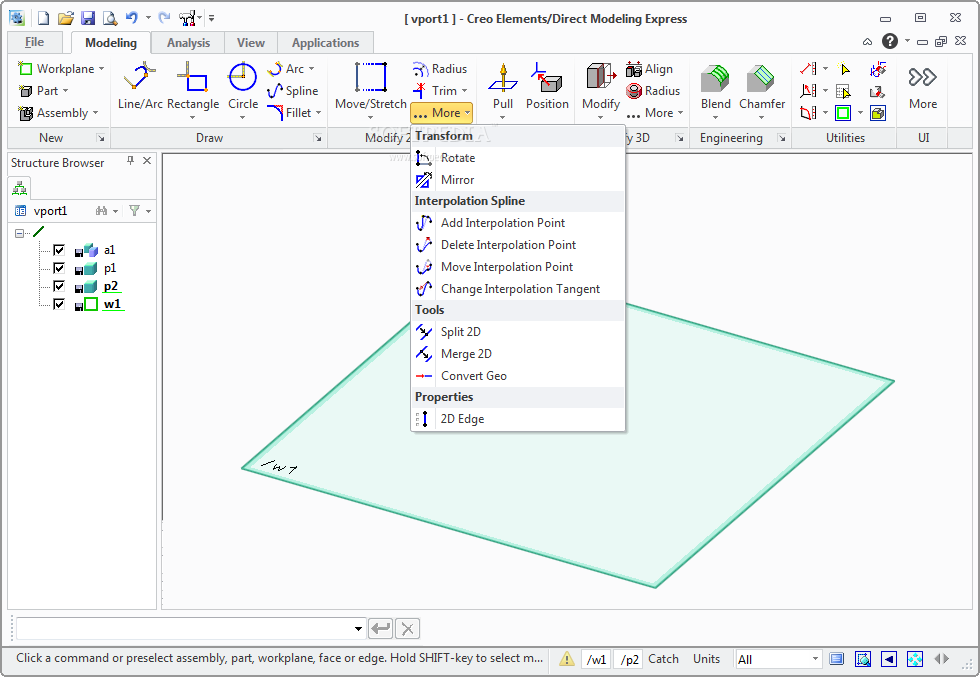
Task: Collapse the ribbon with caret icon
Action: [x=867, y=42]
